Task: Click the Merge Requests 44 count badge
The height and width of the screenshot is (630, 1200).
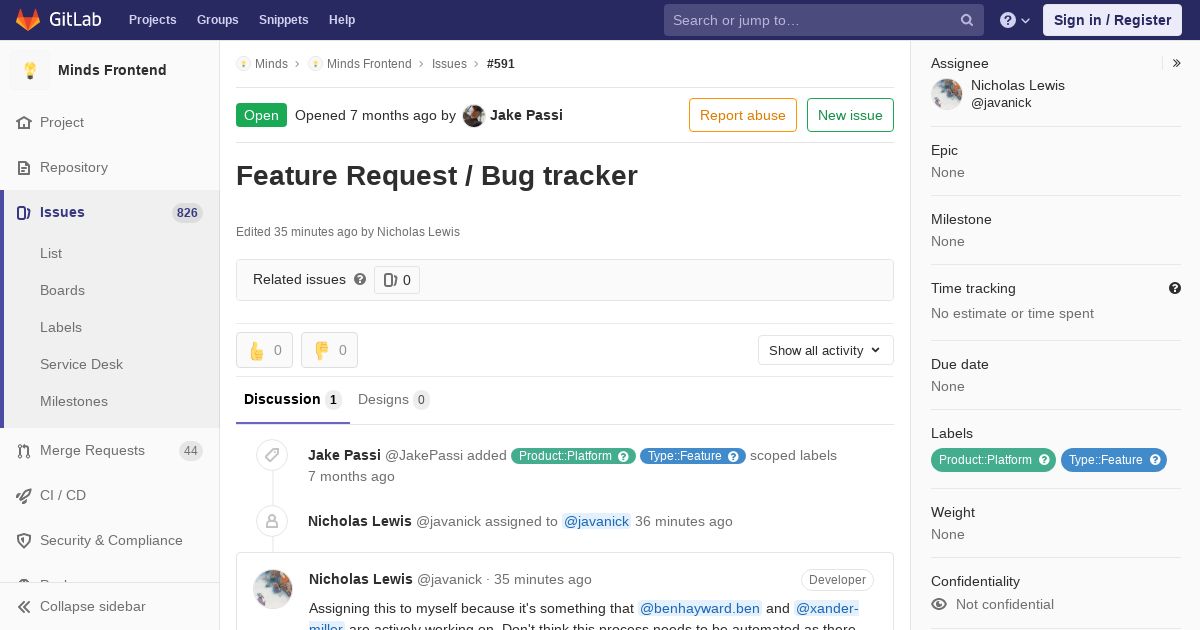Action: point(190,451)
